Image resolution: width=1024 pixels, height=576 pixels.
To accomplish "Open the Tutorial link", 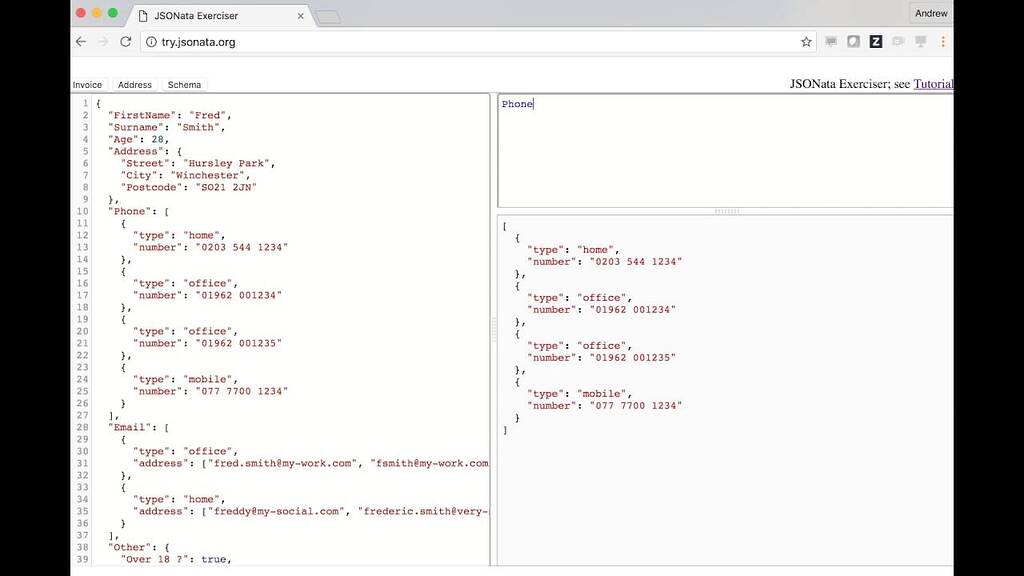I will (x=933, y=84).
